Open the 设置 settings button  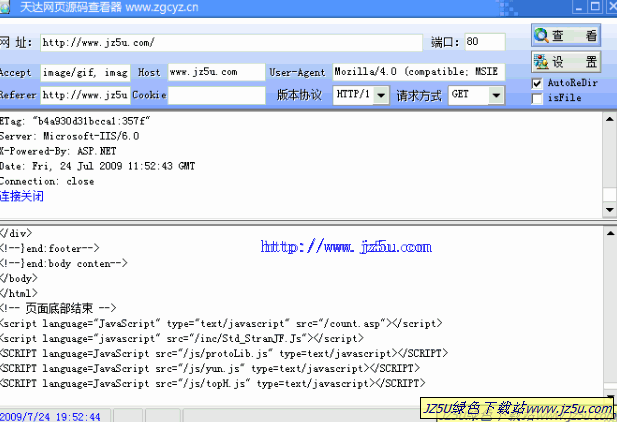click(566, 62)
